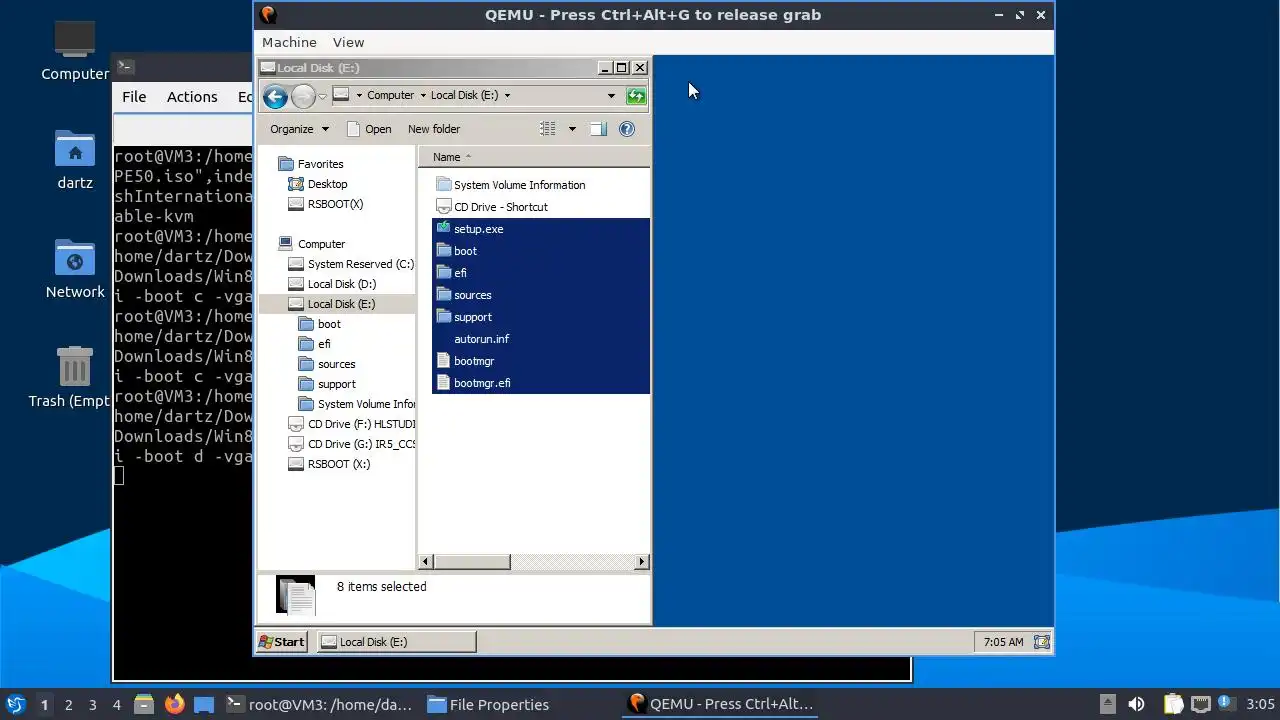
Task: Select bootmgr file in list
Action: pos(473,361)
